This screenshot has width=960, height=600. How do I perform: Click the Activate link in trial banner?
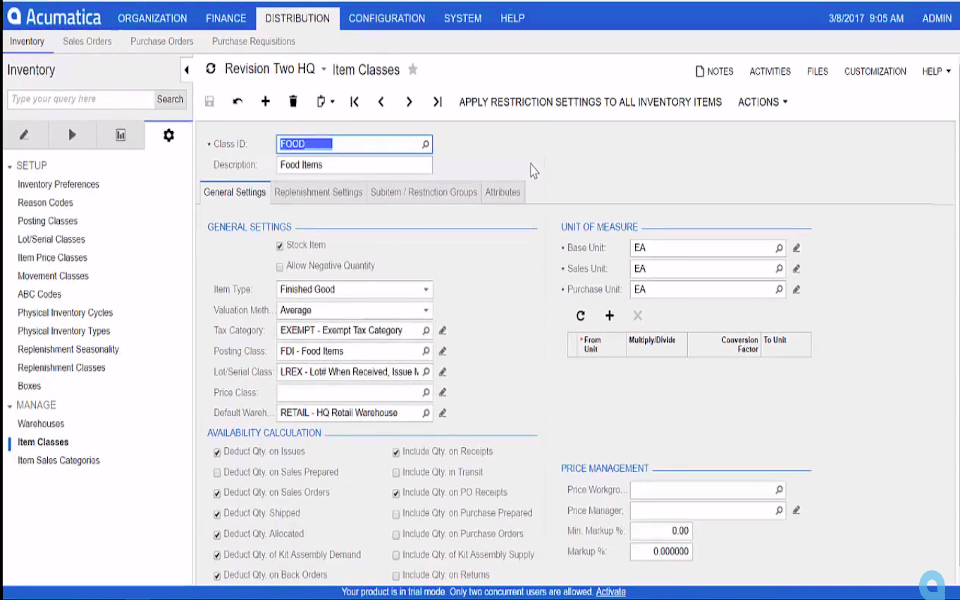(610, 591)
